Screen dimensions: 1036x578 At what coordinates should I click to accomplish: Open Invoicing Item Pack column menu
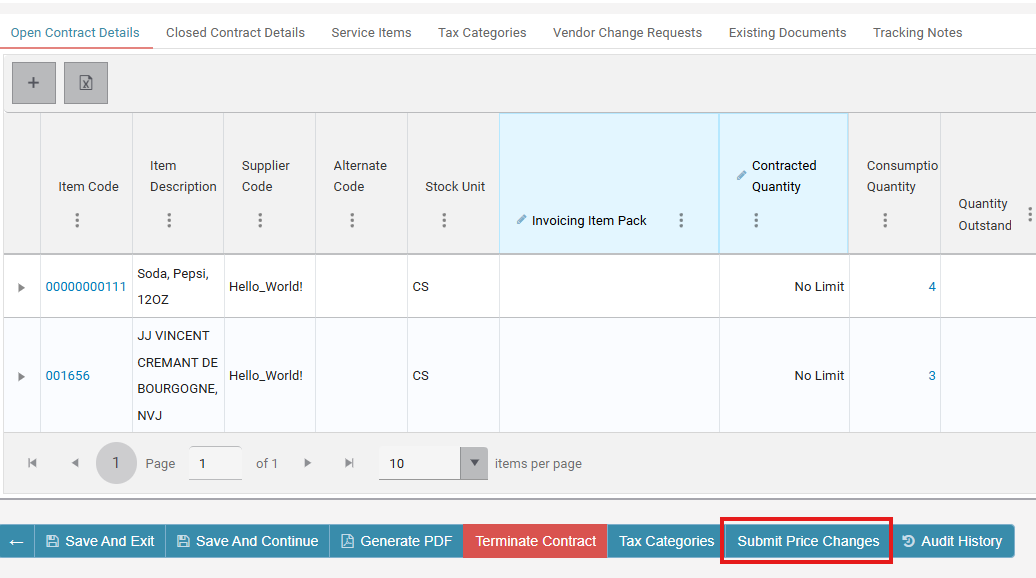point(681,220)
